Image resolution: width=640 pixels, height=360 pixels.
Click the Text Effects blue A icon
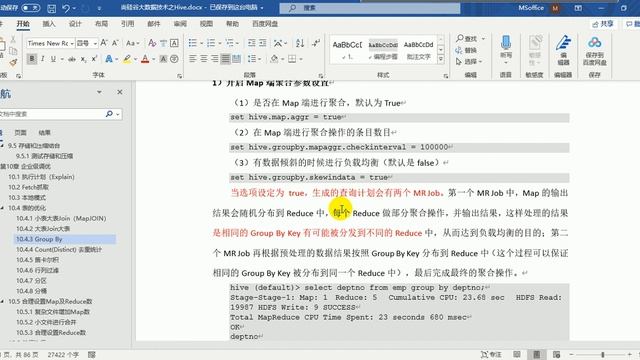point(109,59)
